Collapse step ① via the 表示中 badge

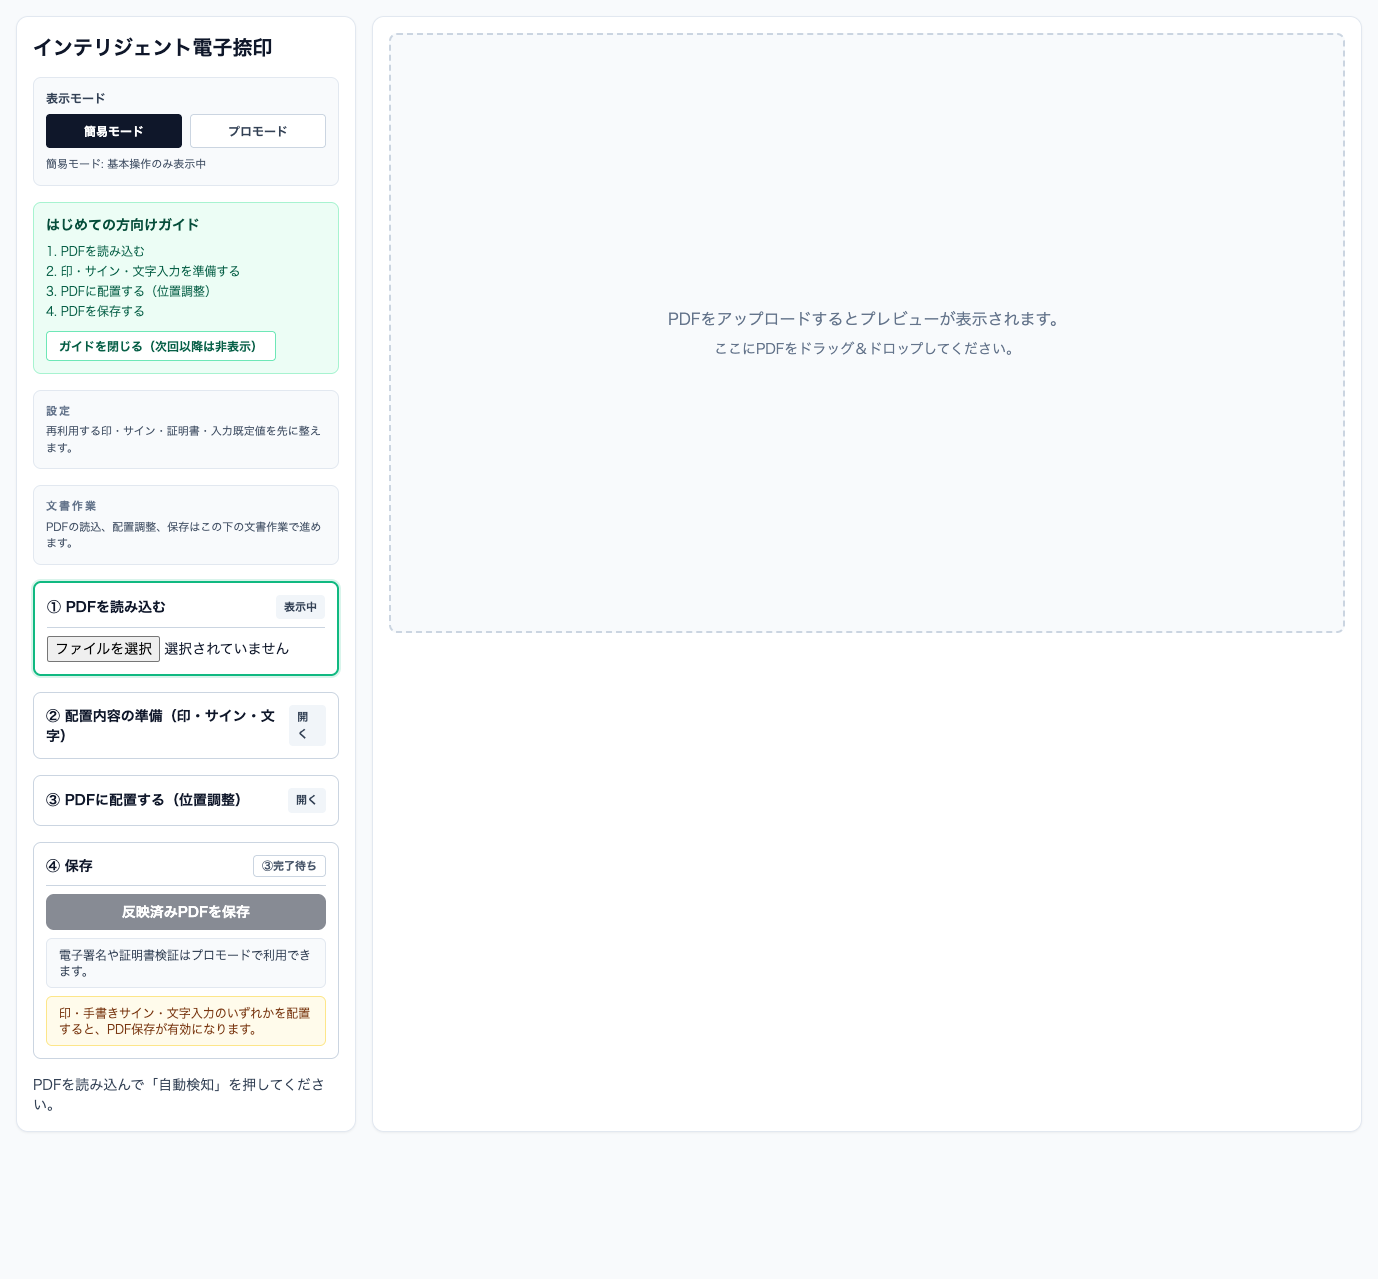300,607
